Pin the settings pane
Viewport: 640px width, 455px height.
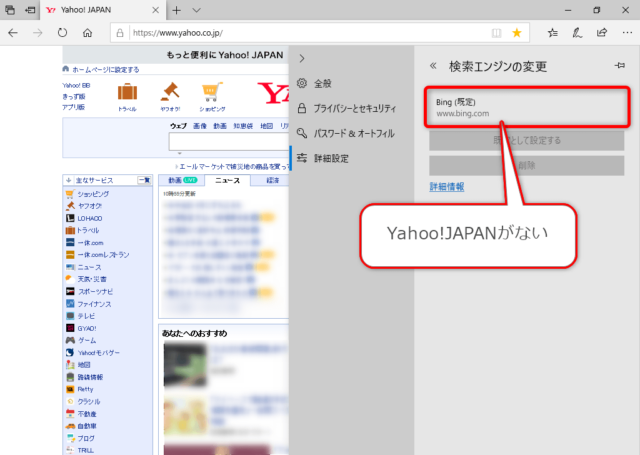coord(620,65)
